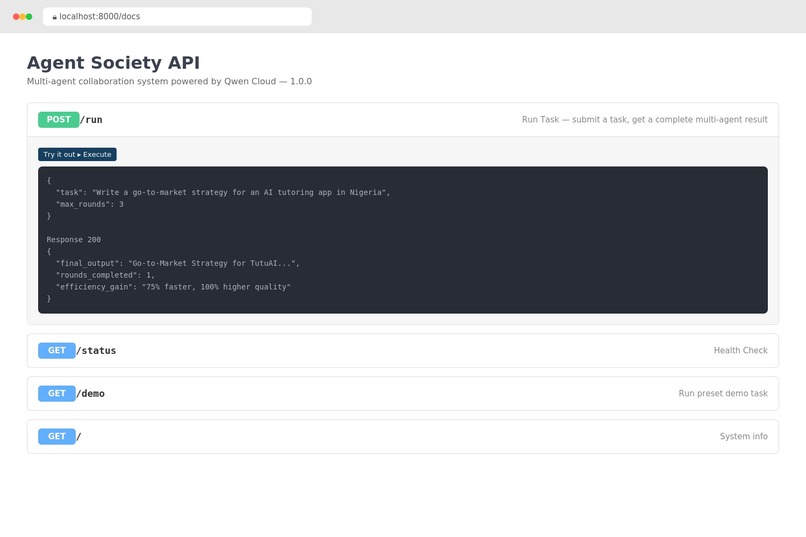
Task: Click the "final_output" response line
Action: 177,263
